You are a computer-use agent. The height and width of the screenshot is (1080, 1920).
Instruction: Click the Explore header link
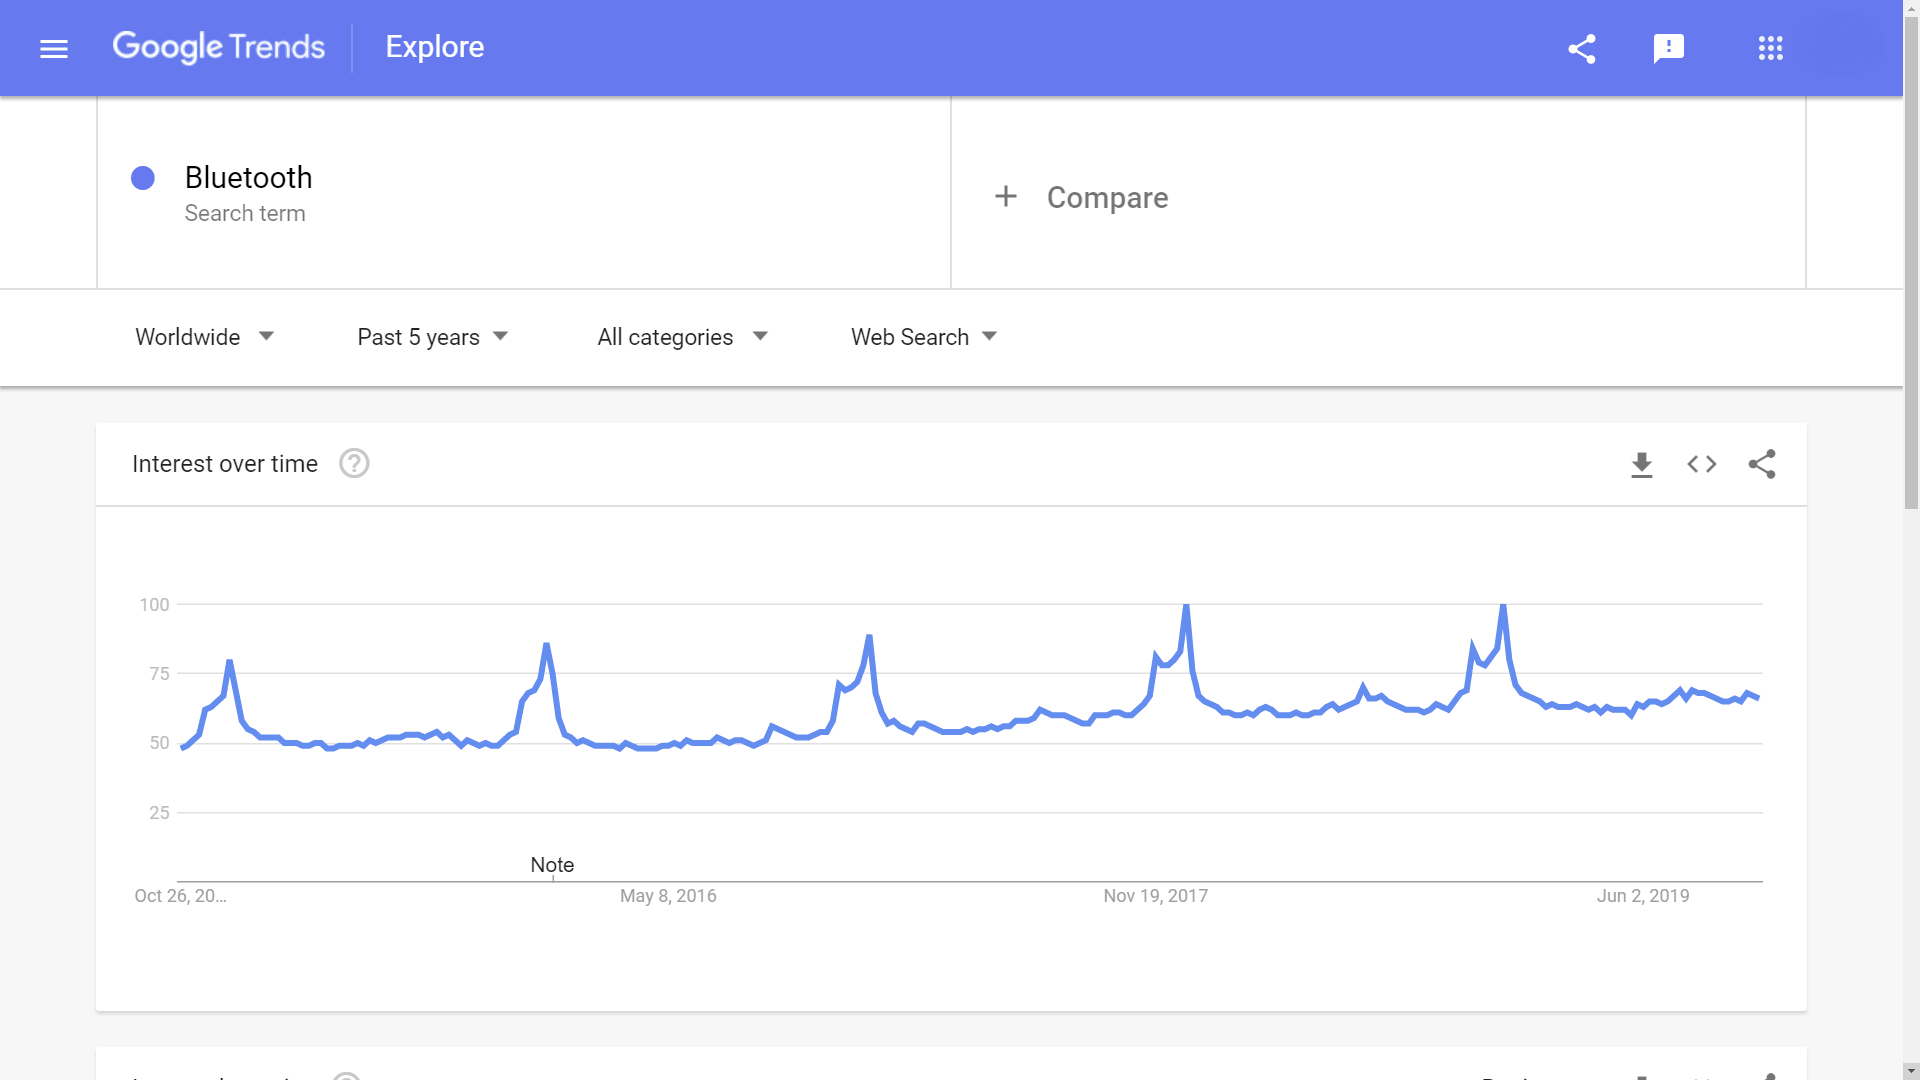coord(435,47)
